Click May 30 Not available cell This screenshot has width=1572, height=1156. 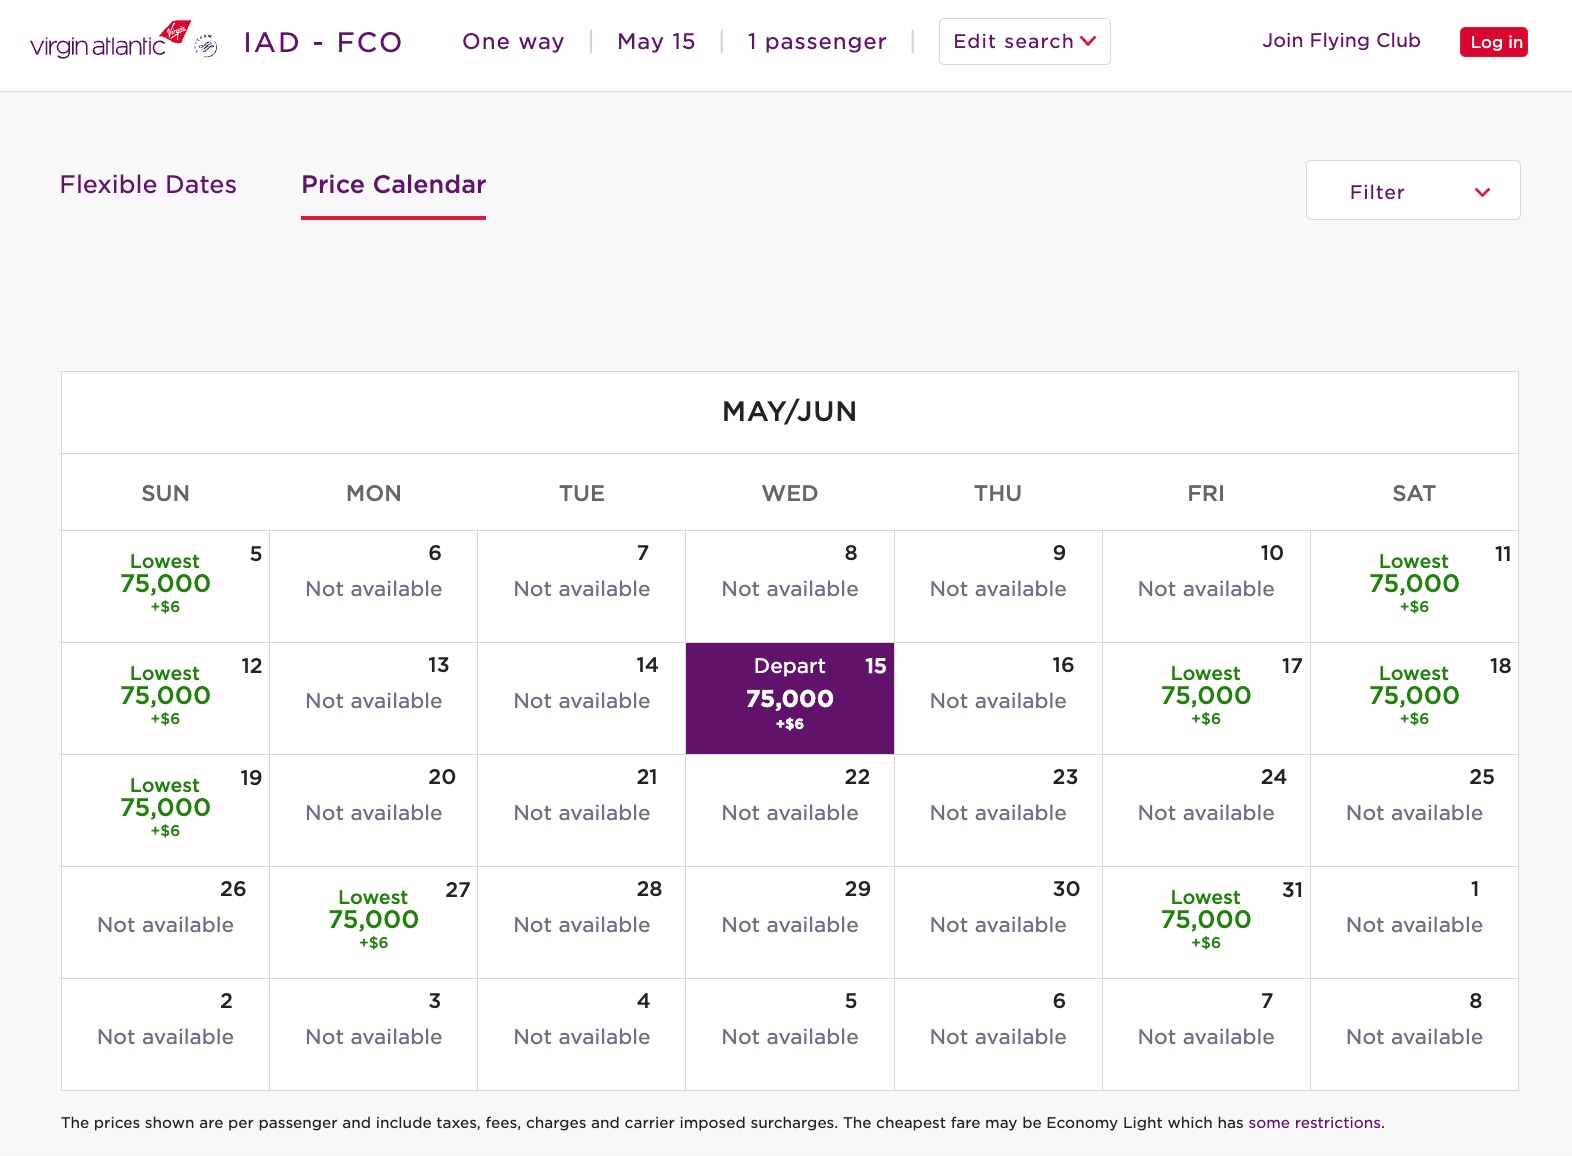click(x=998, y=923)
